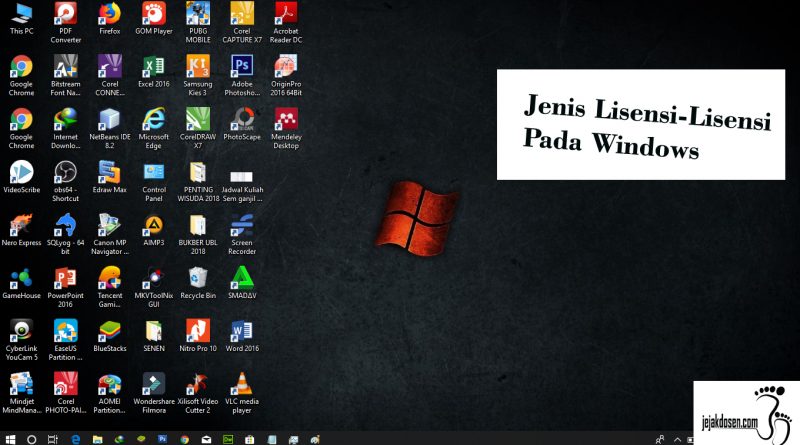Select the OriginPro 2016 64Bit icon
This screenshot has width=800, height=445.
click(286, 76)
